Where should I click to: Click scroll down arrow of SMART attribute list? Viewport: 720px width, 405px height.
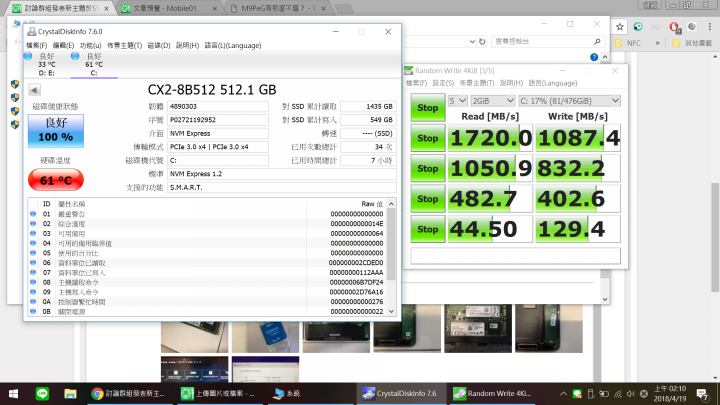[391, 311]
